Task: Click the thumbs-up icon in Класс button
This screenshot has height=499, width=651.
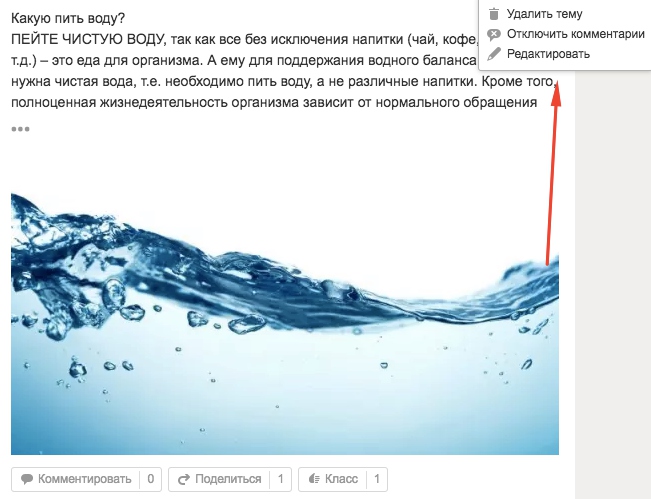Action: click(x=314, y=479)
